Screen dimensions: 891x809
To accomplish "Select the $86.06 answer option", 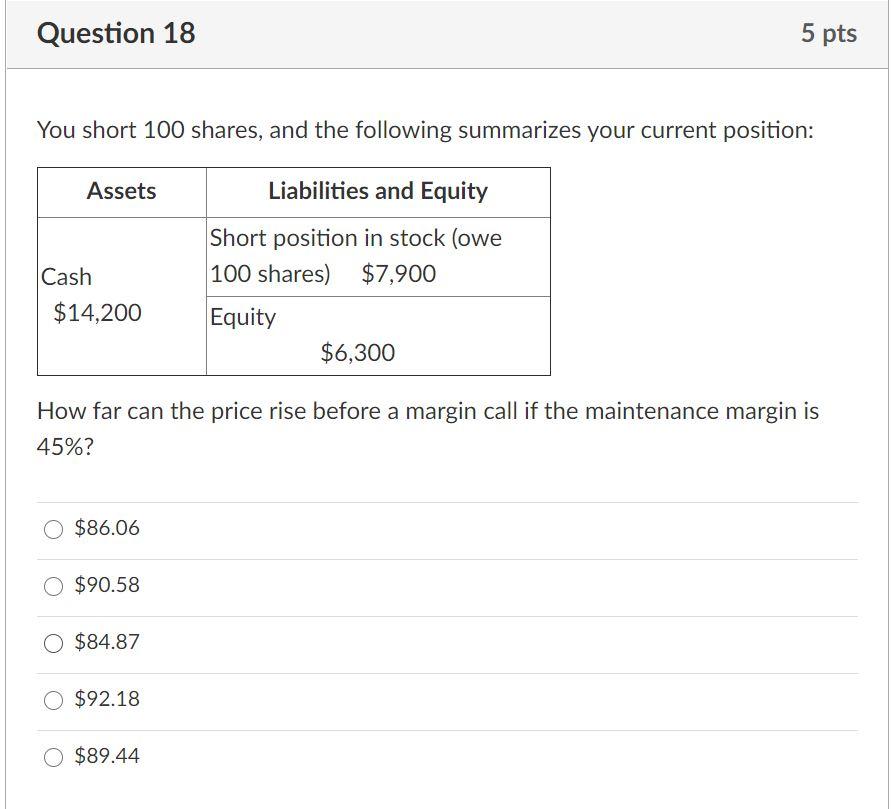I will (x=53, y=529).
